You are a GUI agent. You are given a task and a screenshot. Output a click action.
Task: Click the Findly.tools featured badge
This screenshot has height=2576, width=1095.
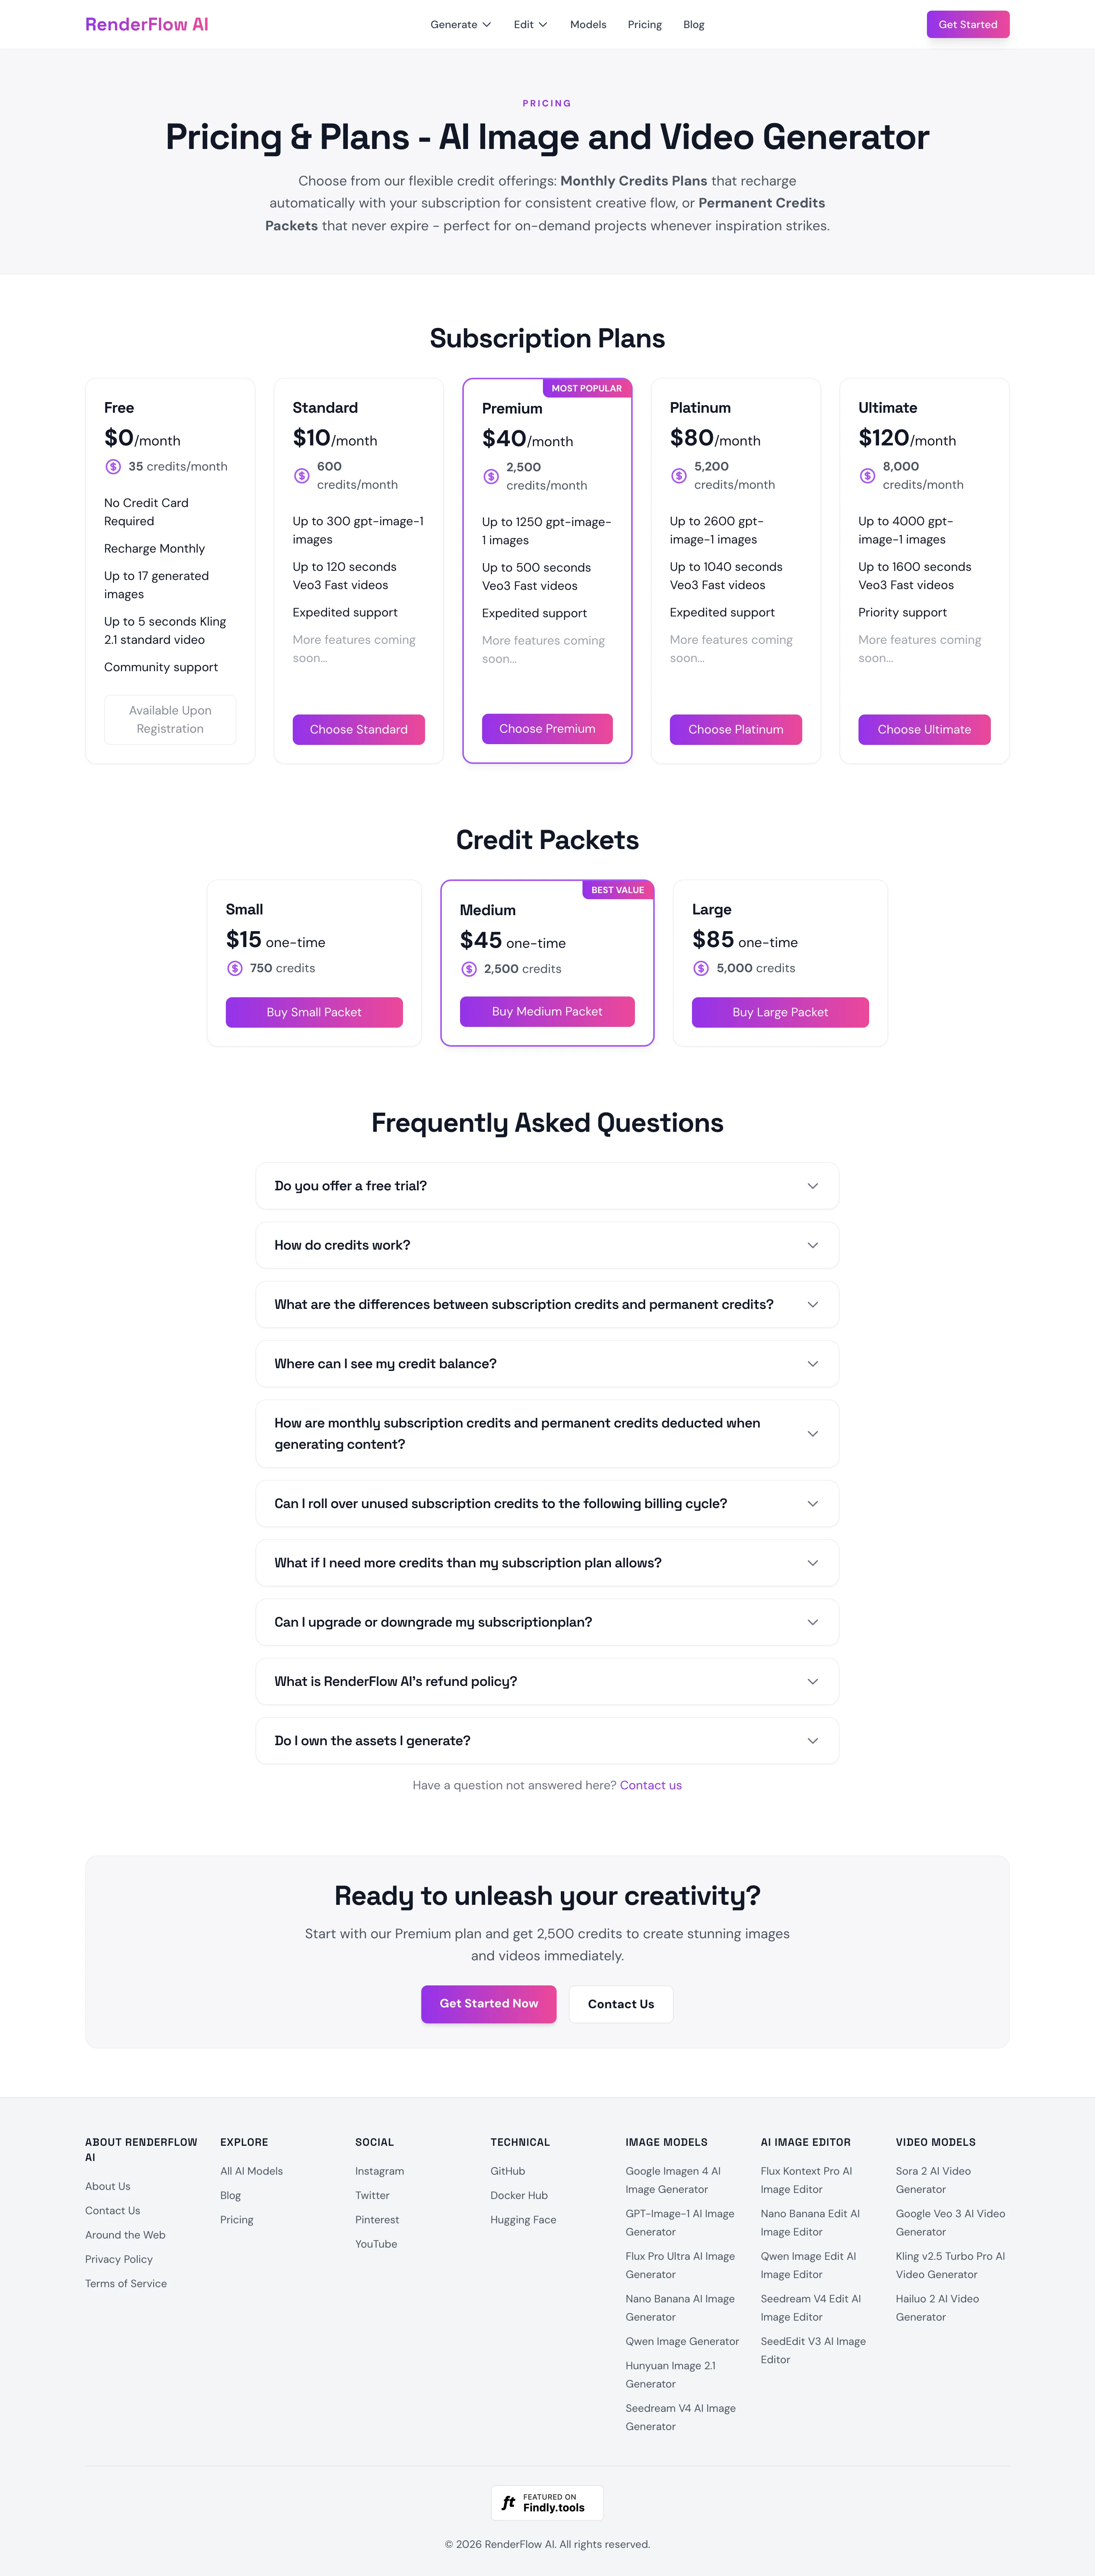[547, 2502]
